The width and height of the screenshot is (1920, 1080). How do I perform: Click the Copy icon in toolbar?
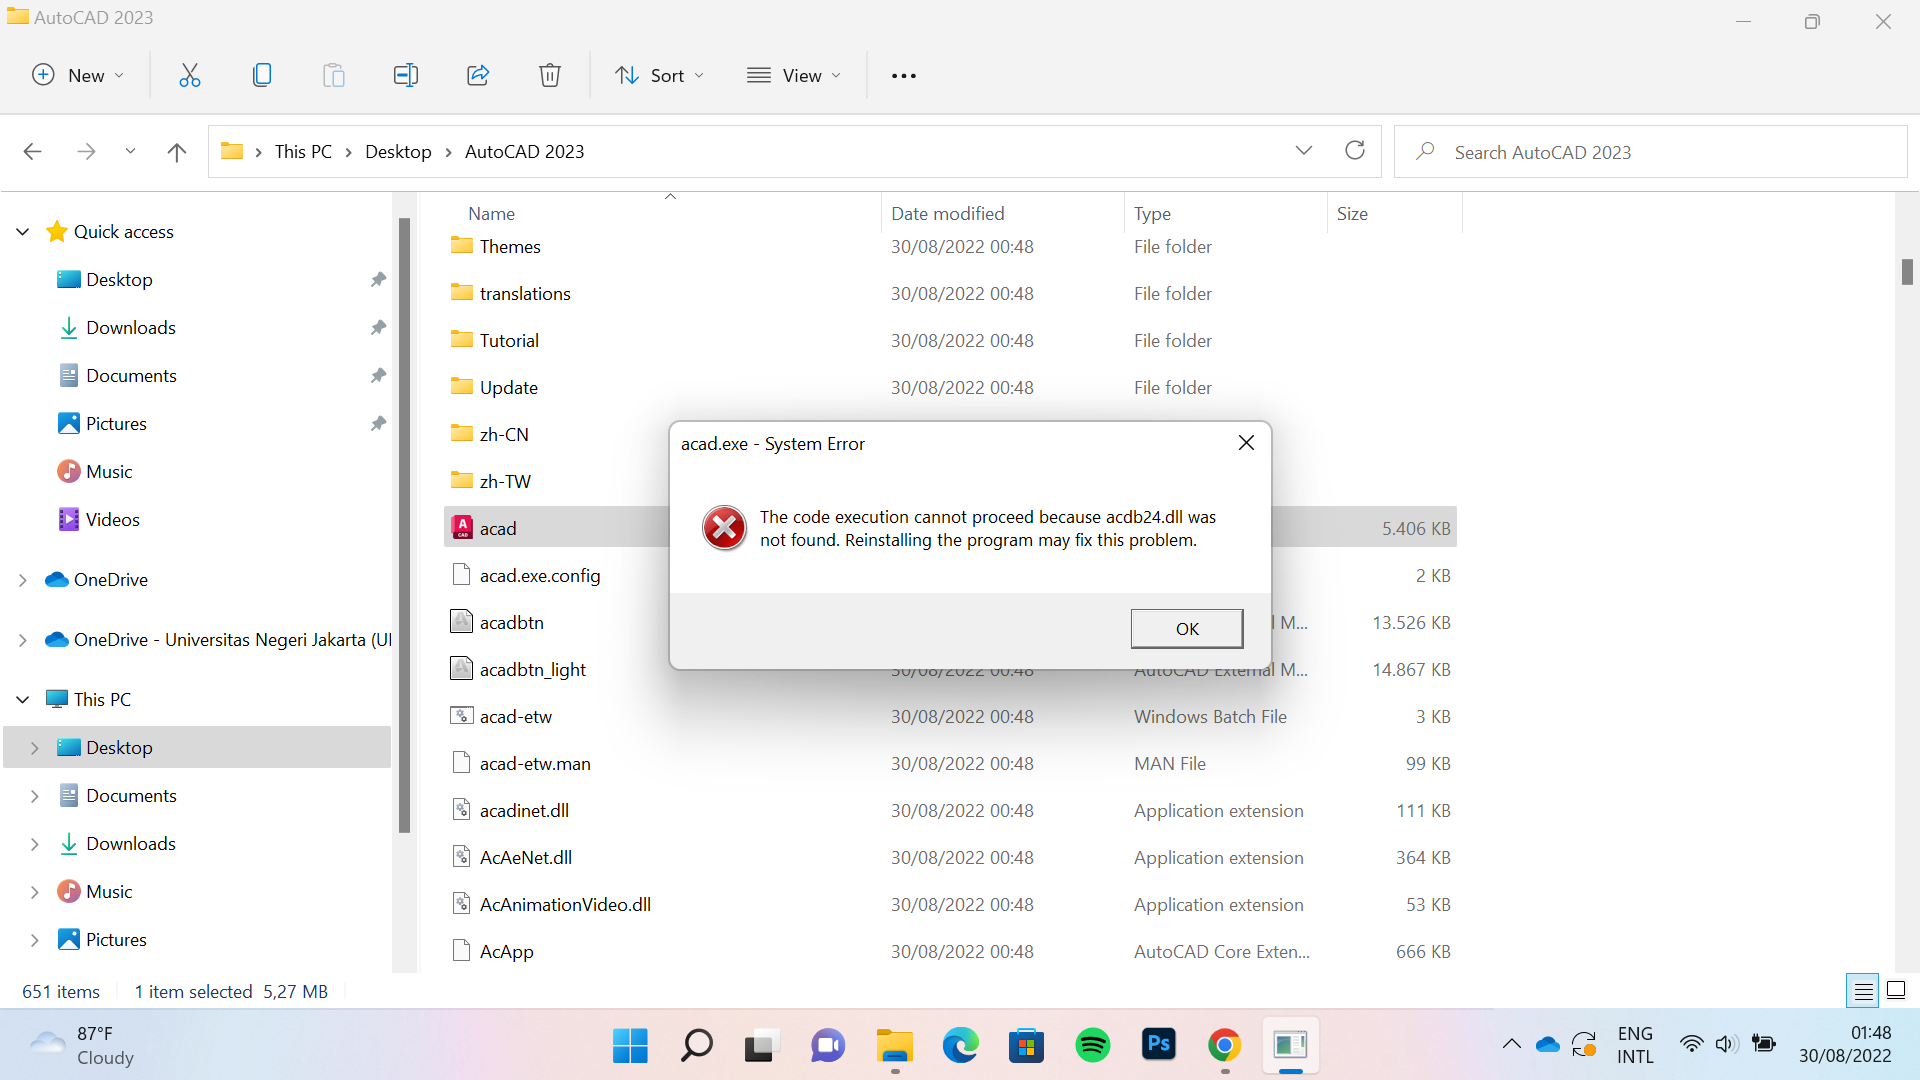pyautogui.click(x=262, y=75)
